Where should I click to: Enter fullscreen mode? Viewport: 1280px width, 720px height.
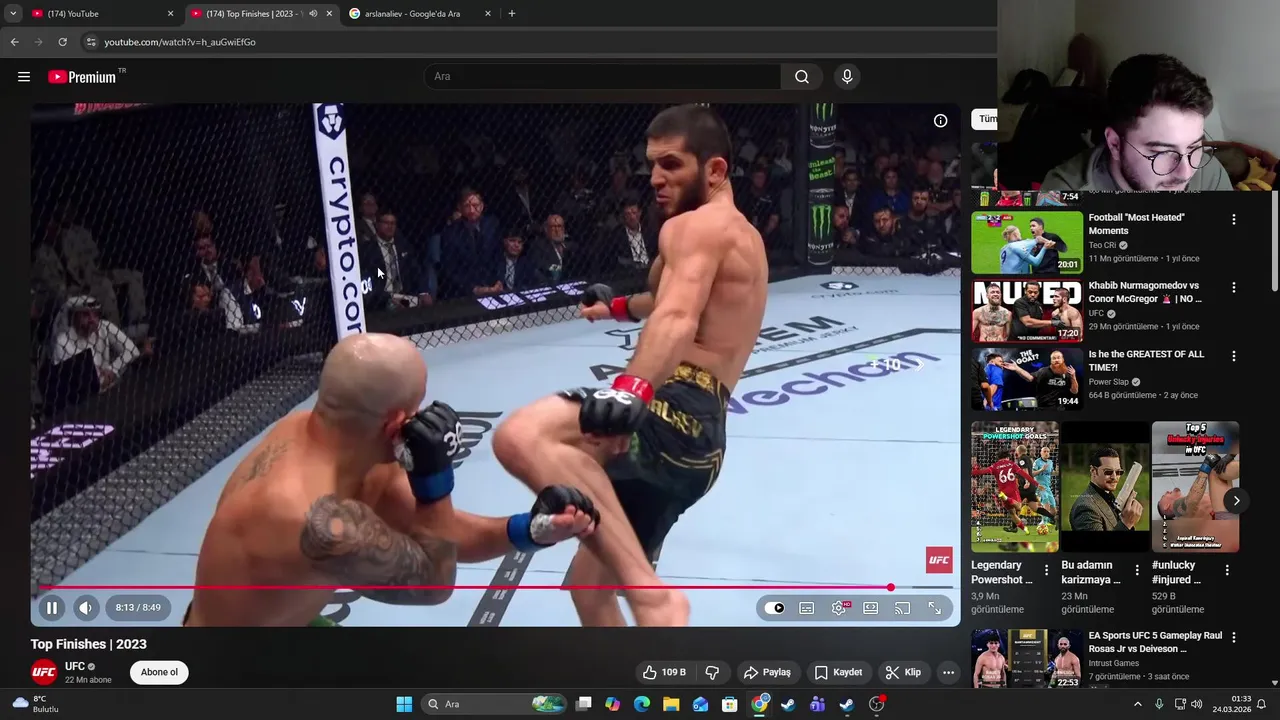[934, 608]
